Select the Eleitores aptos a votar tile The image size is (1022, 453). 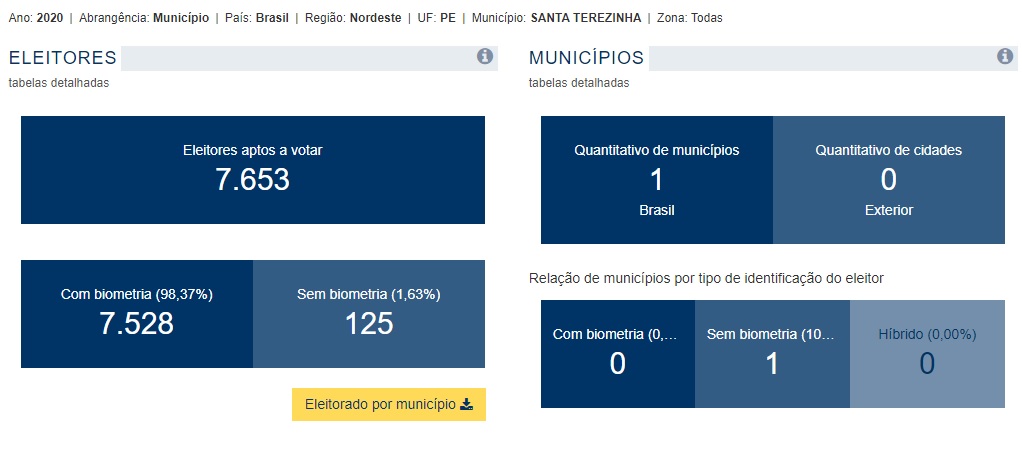tap(253, 170)
